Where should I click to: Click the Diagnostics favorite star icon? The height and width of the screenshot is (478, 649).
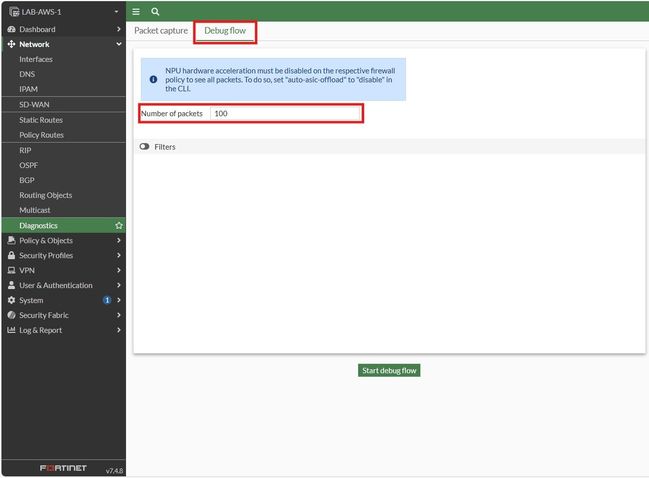pyautogui.click(x=119, y=226)
